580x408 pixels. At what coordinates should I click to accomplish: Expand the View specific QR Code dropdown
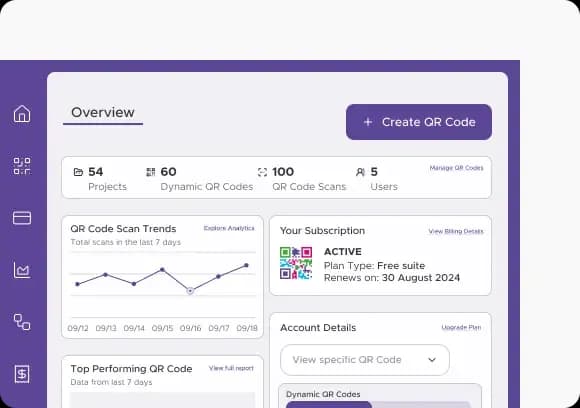(365, 360)
